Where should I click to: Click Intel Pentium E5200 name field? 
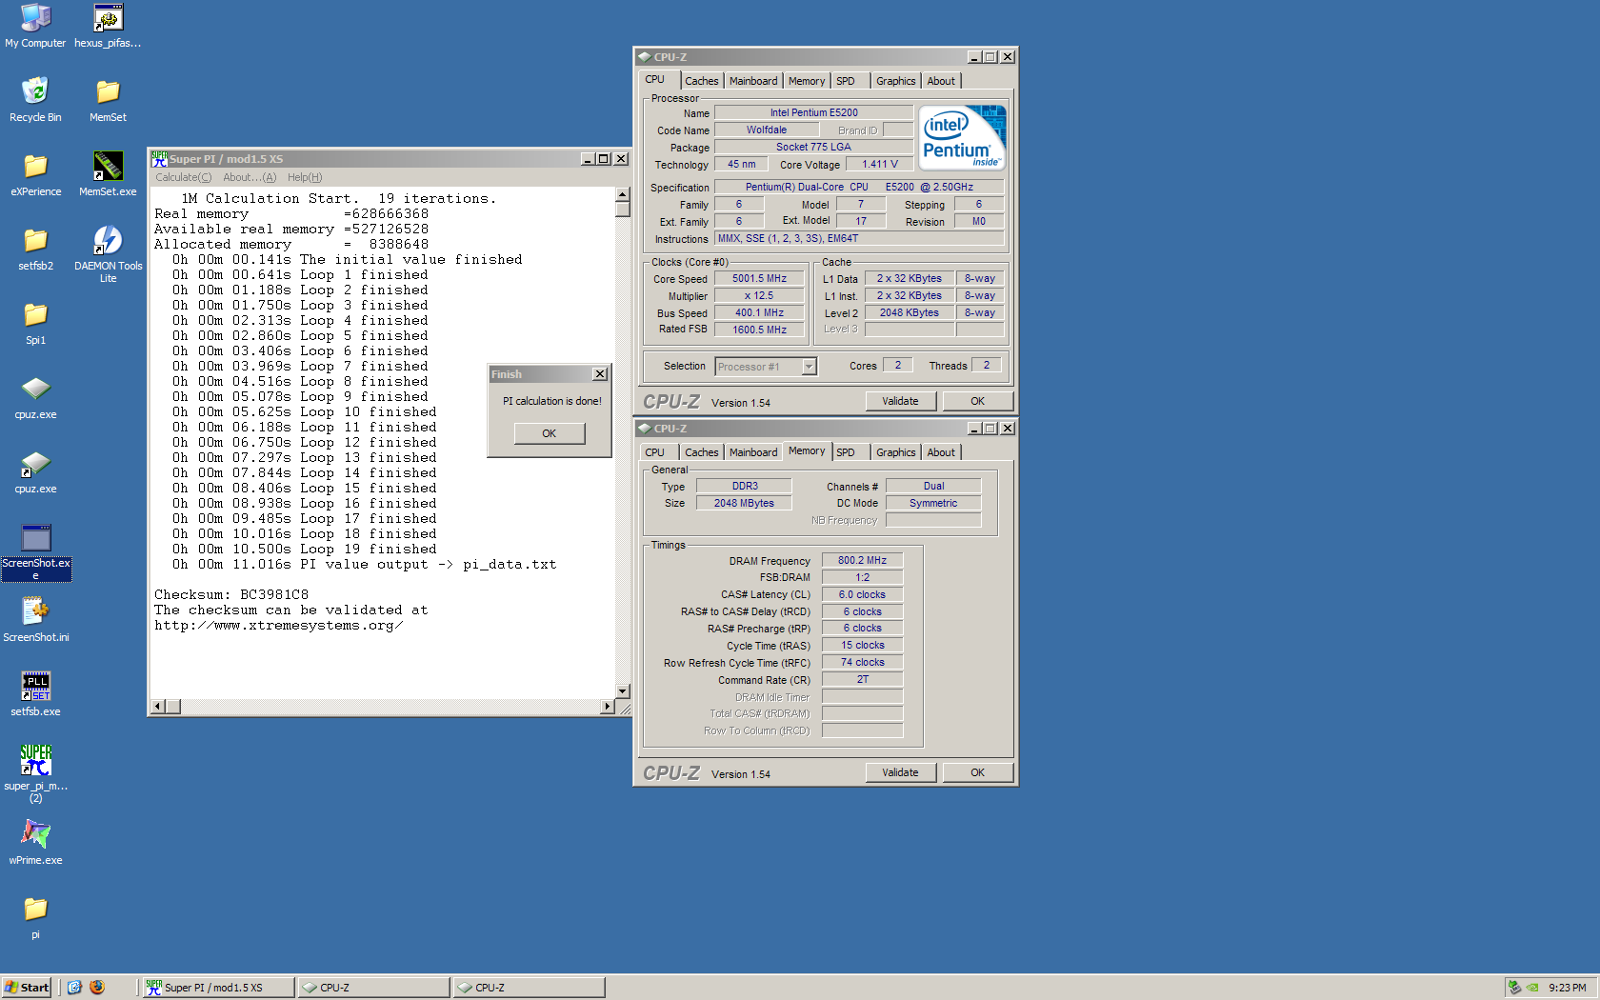(813, 113)
